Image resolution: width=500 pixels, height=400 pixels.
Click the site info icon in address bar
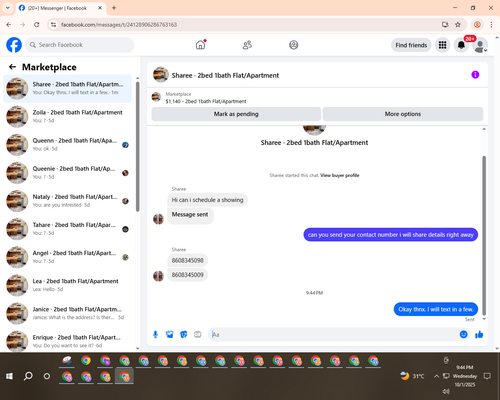(x=53, y=24)
